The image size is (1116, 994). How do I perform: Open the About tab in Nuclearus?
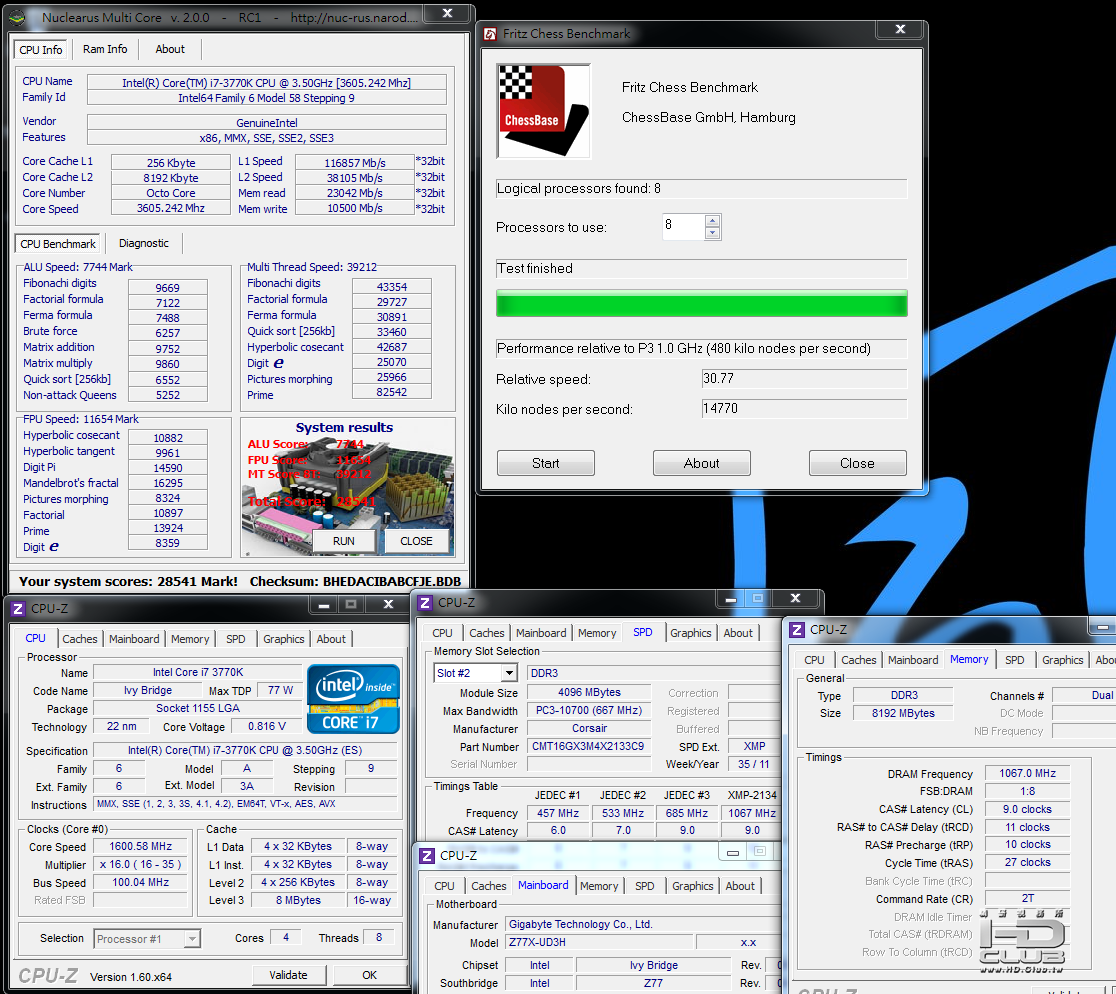[x=170, y=49]
